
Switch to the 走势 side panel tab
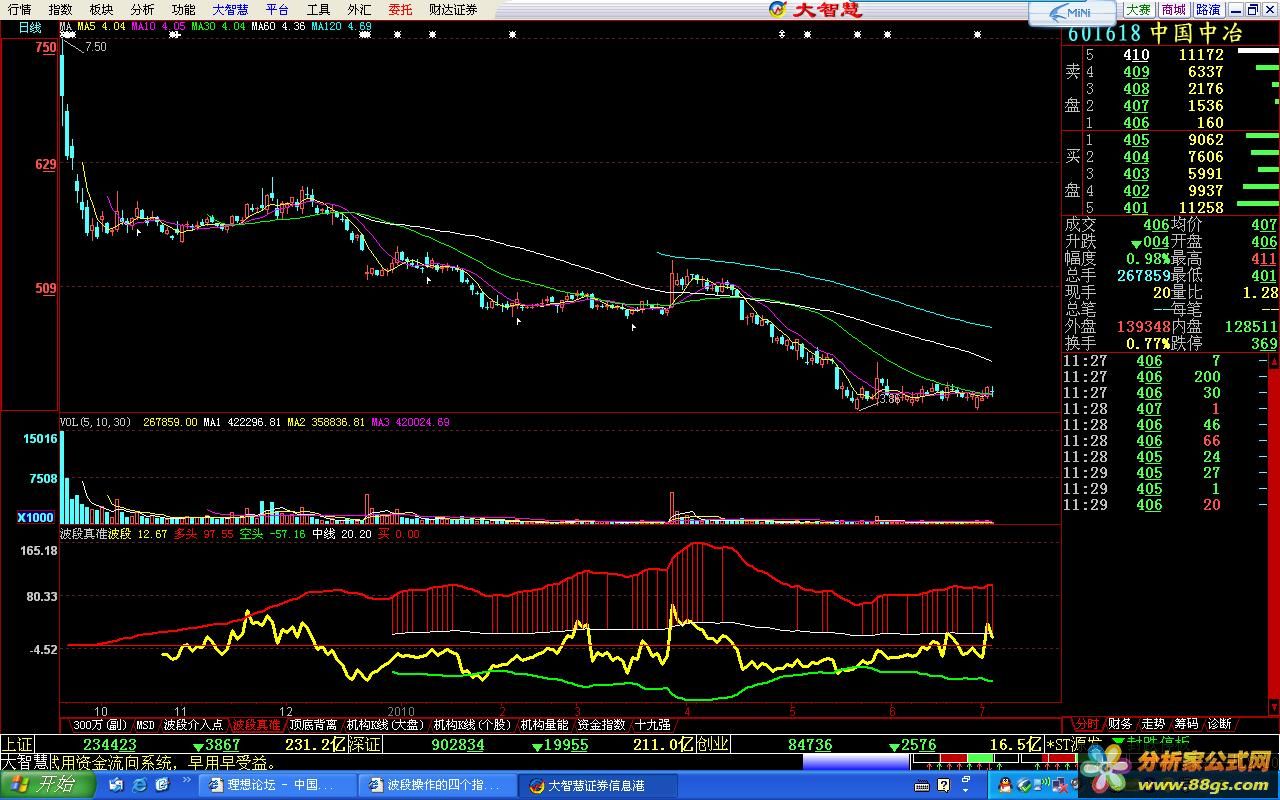pos(1153,723)
